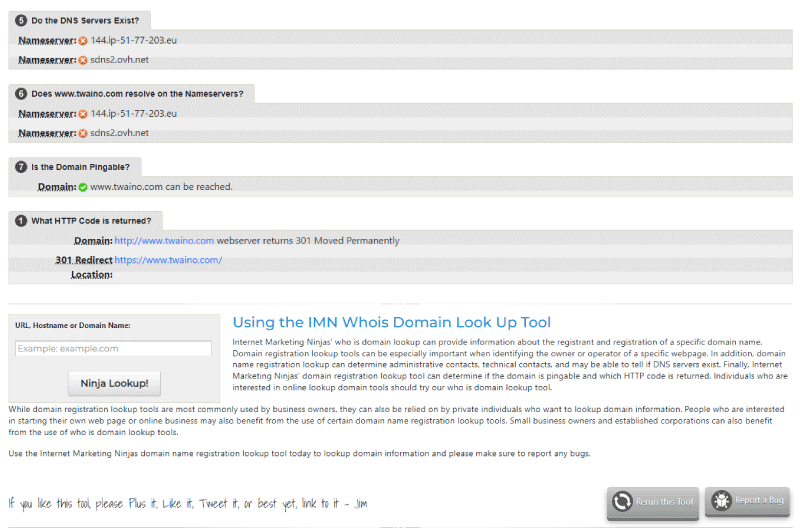Viewport: 800px width, 530px height.
Task: Click 'webserver returns 301 Moved Permanently' text
Action: [x=308, y=241]
